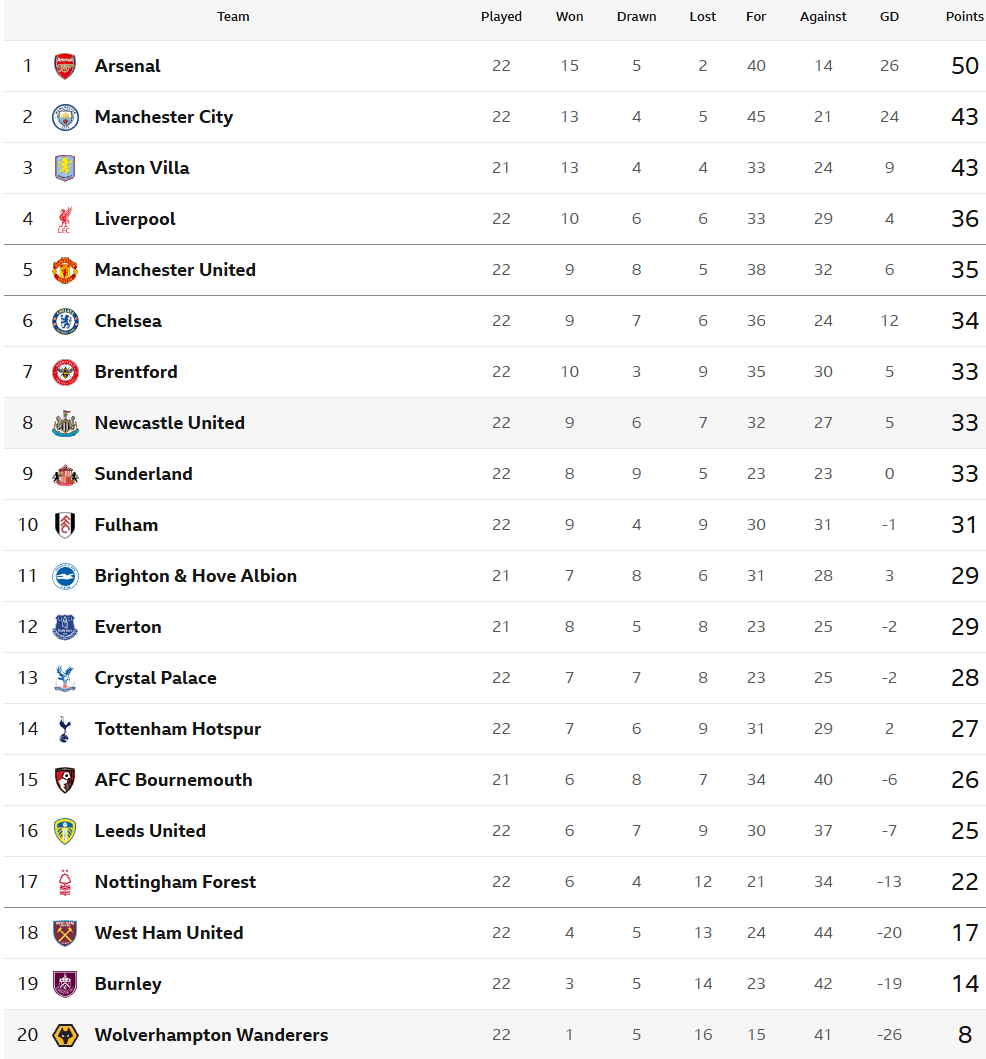Open the Manchester United team link
Viewport: 986px width, 1059px height.
tap(175, 270)
